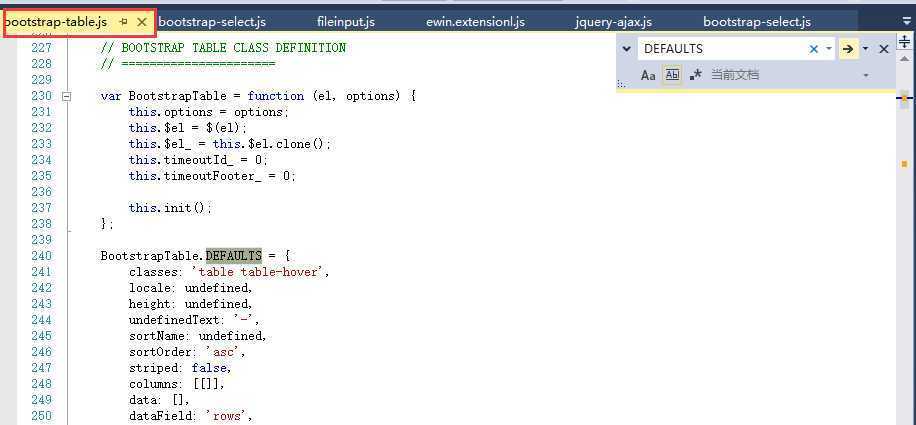Click the DEFAULTS search input field
916x425 pixels.
pos(723,49)
